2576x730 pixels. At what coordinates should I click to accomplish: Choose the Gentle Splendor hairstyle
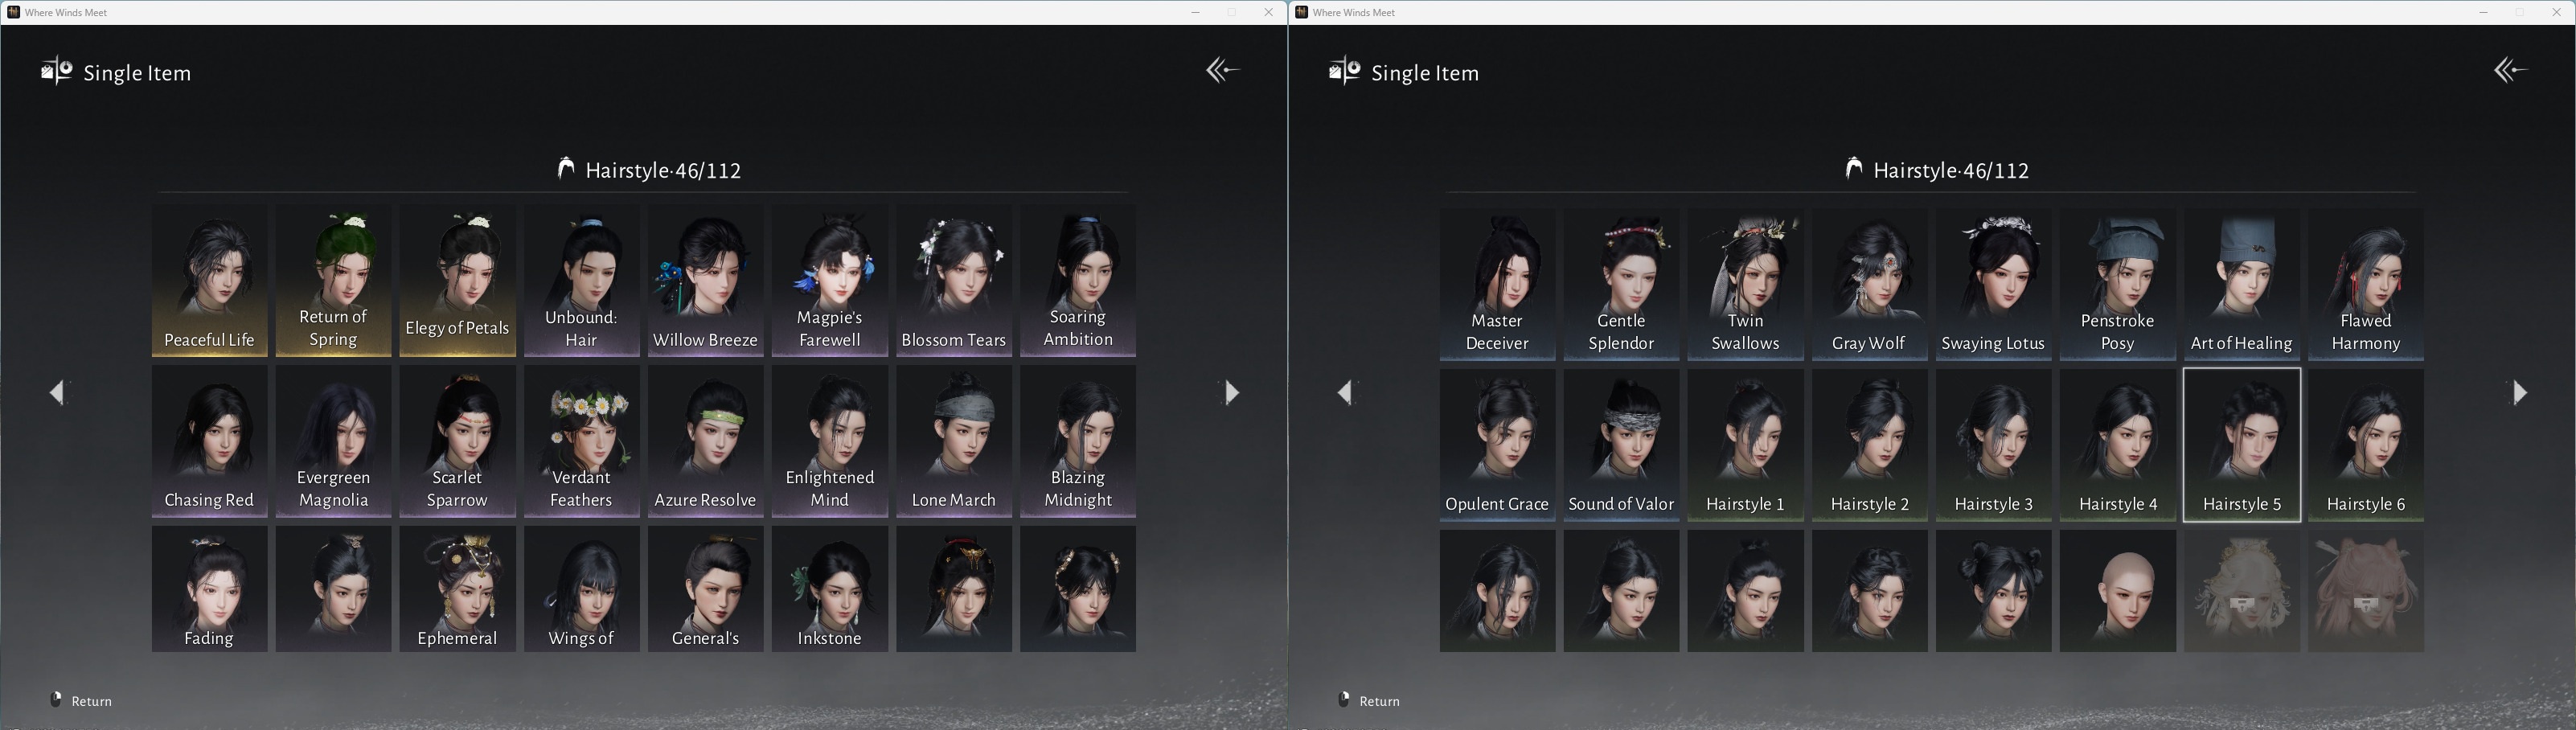point(1621,284)
